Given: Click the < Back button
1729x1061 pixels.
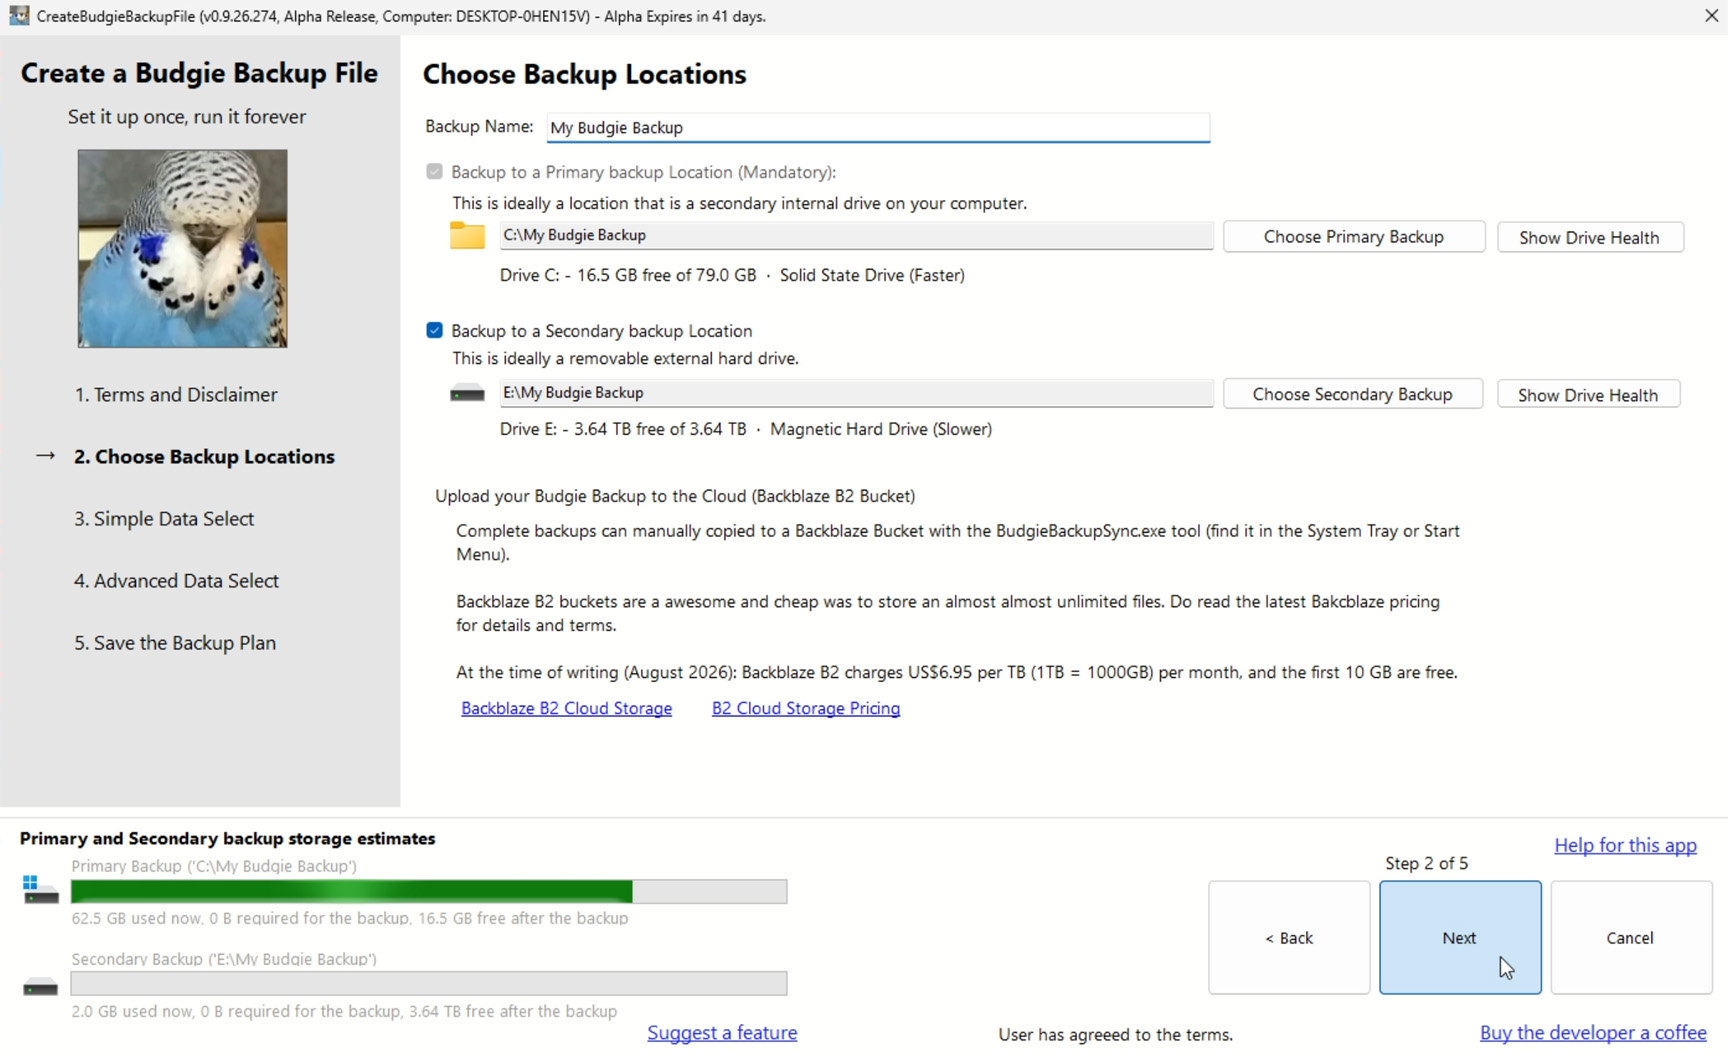Looking at the screenshot, I should pos(1288,937).
